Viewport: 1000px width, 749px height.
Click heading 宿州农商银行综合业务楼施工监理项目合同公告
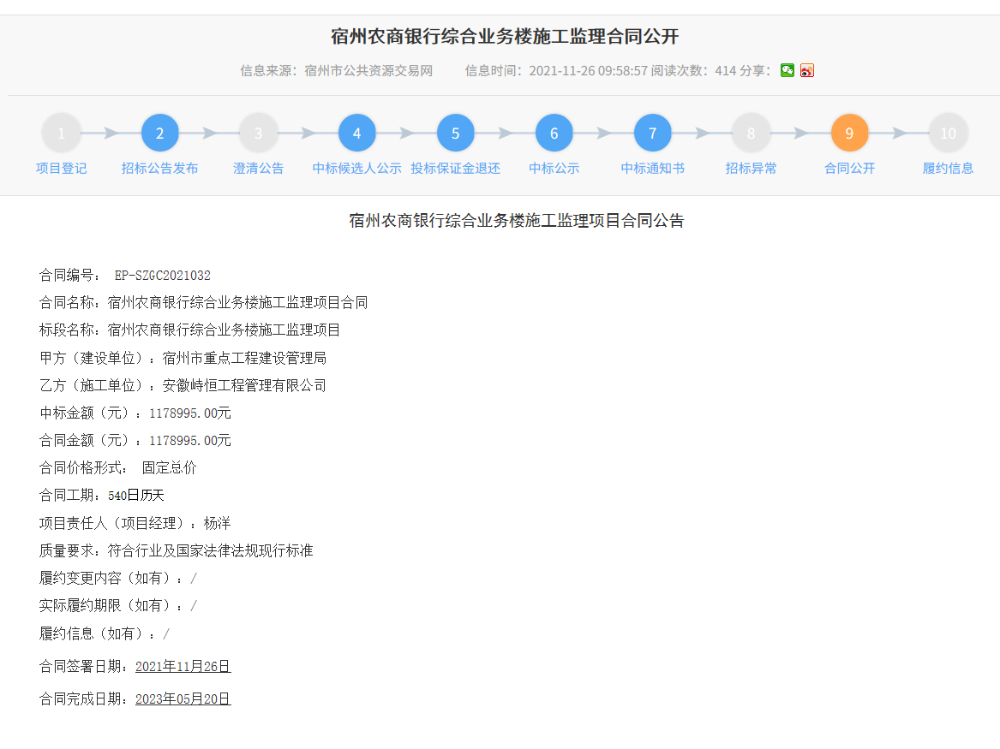517,221
